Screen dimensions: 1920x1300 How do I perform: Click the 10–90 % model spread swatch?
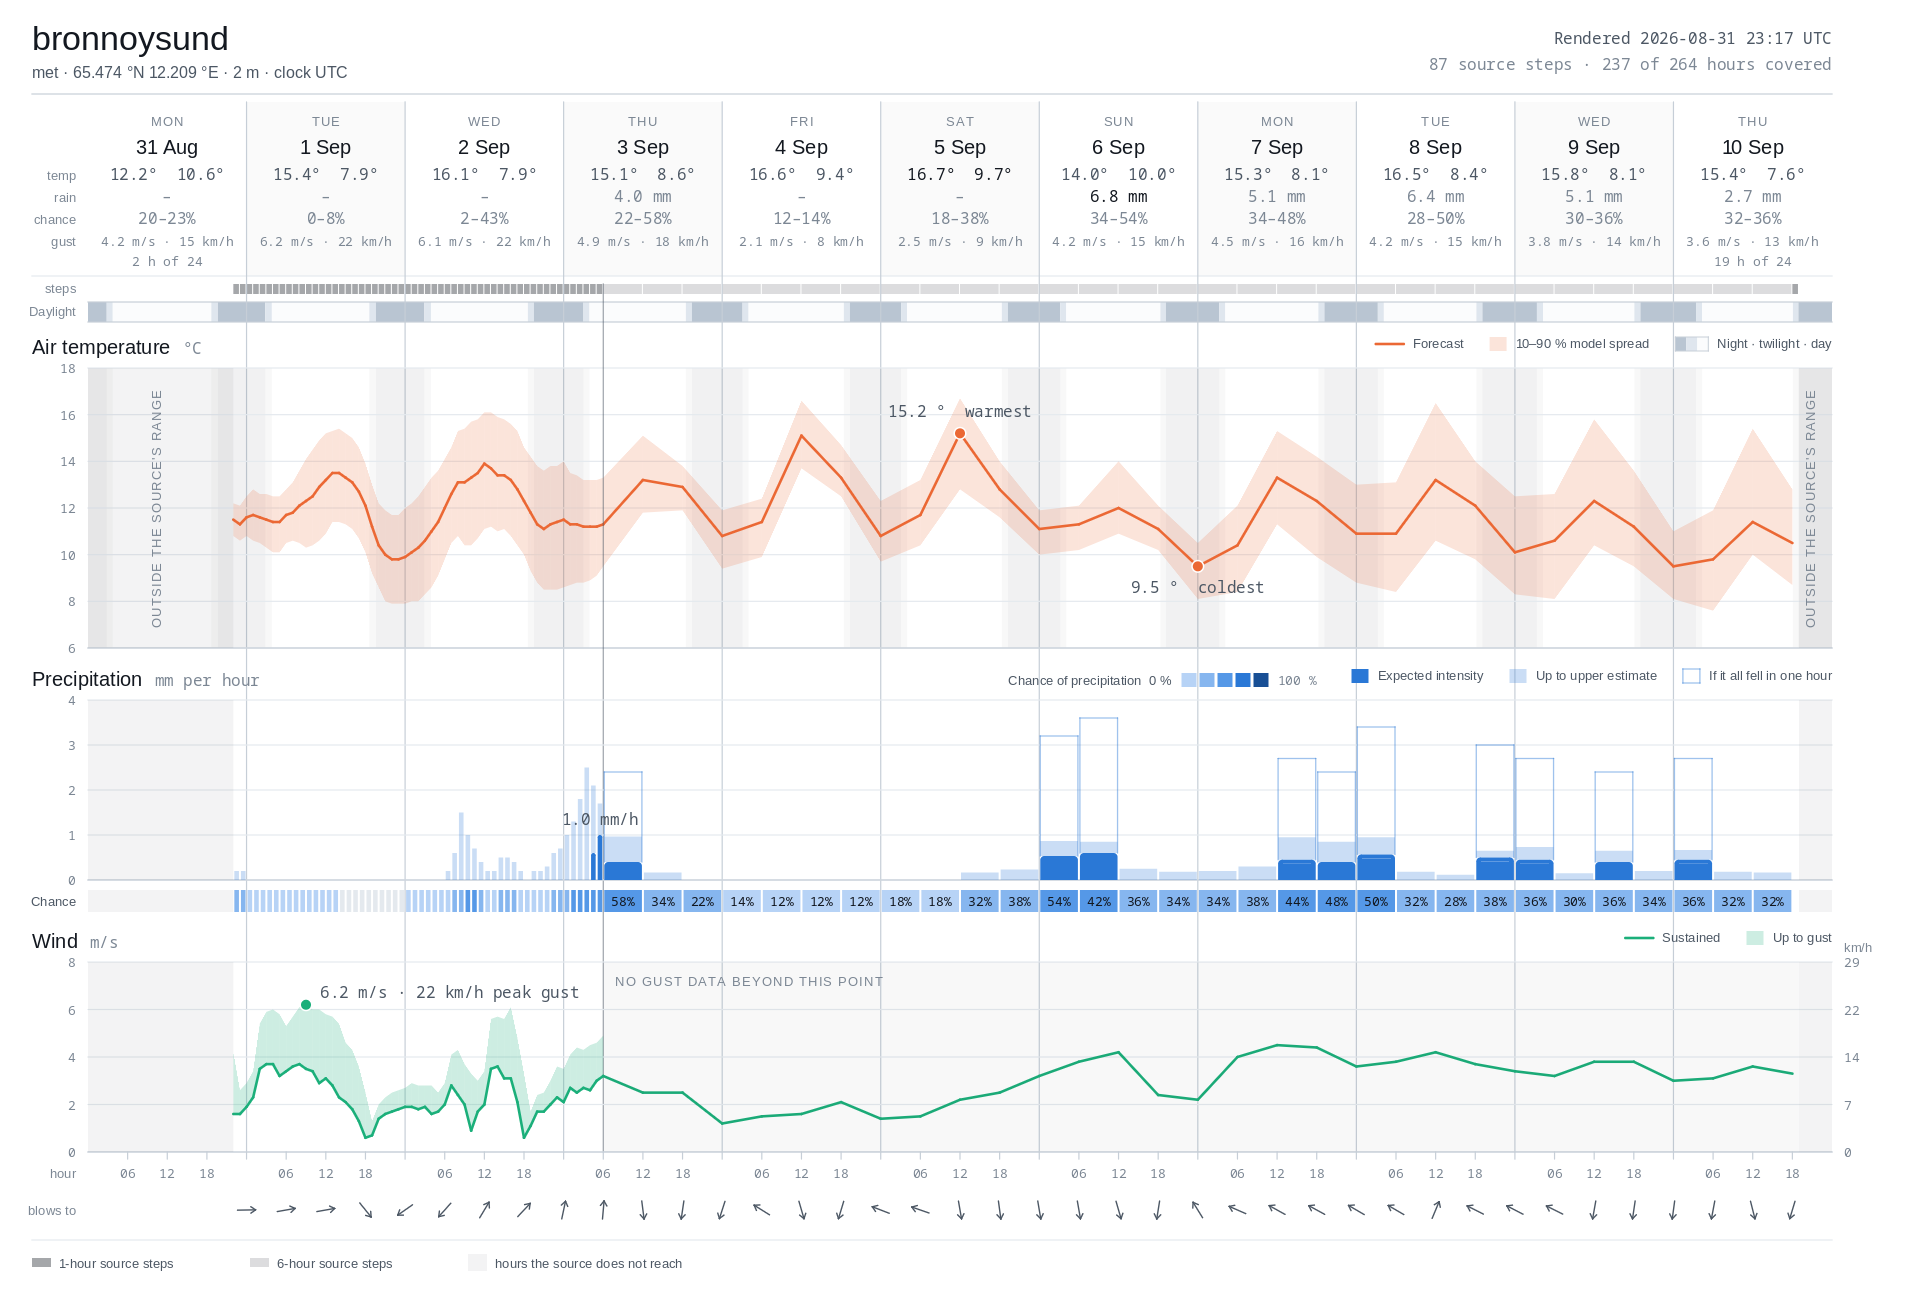tap(1498, 344)
